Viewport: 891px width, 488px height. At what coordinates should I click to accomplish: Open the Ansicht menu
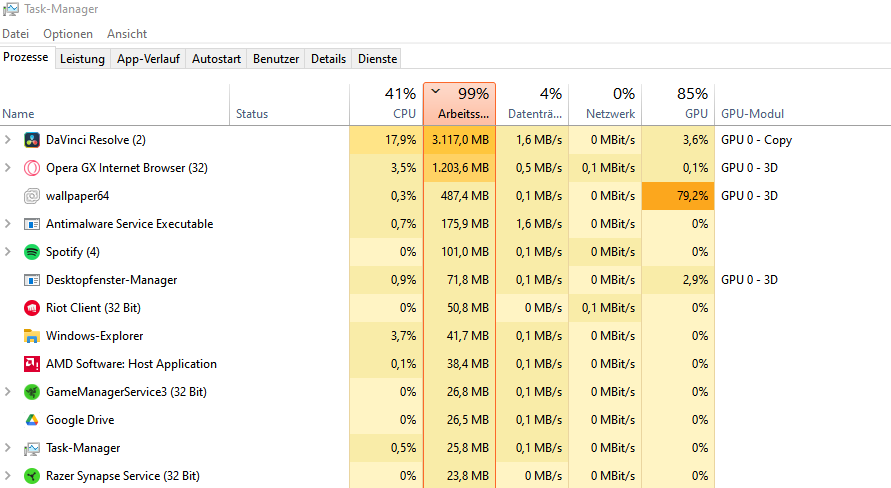(127, 34)
